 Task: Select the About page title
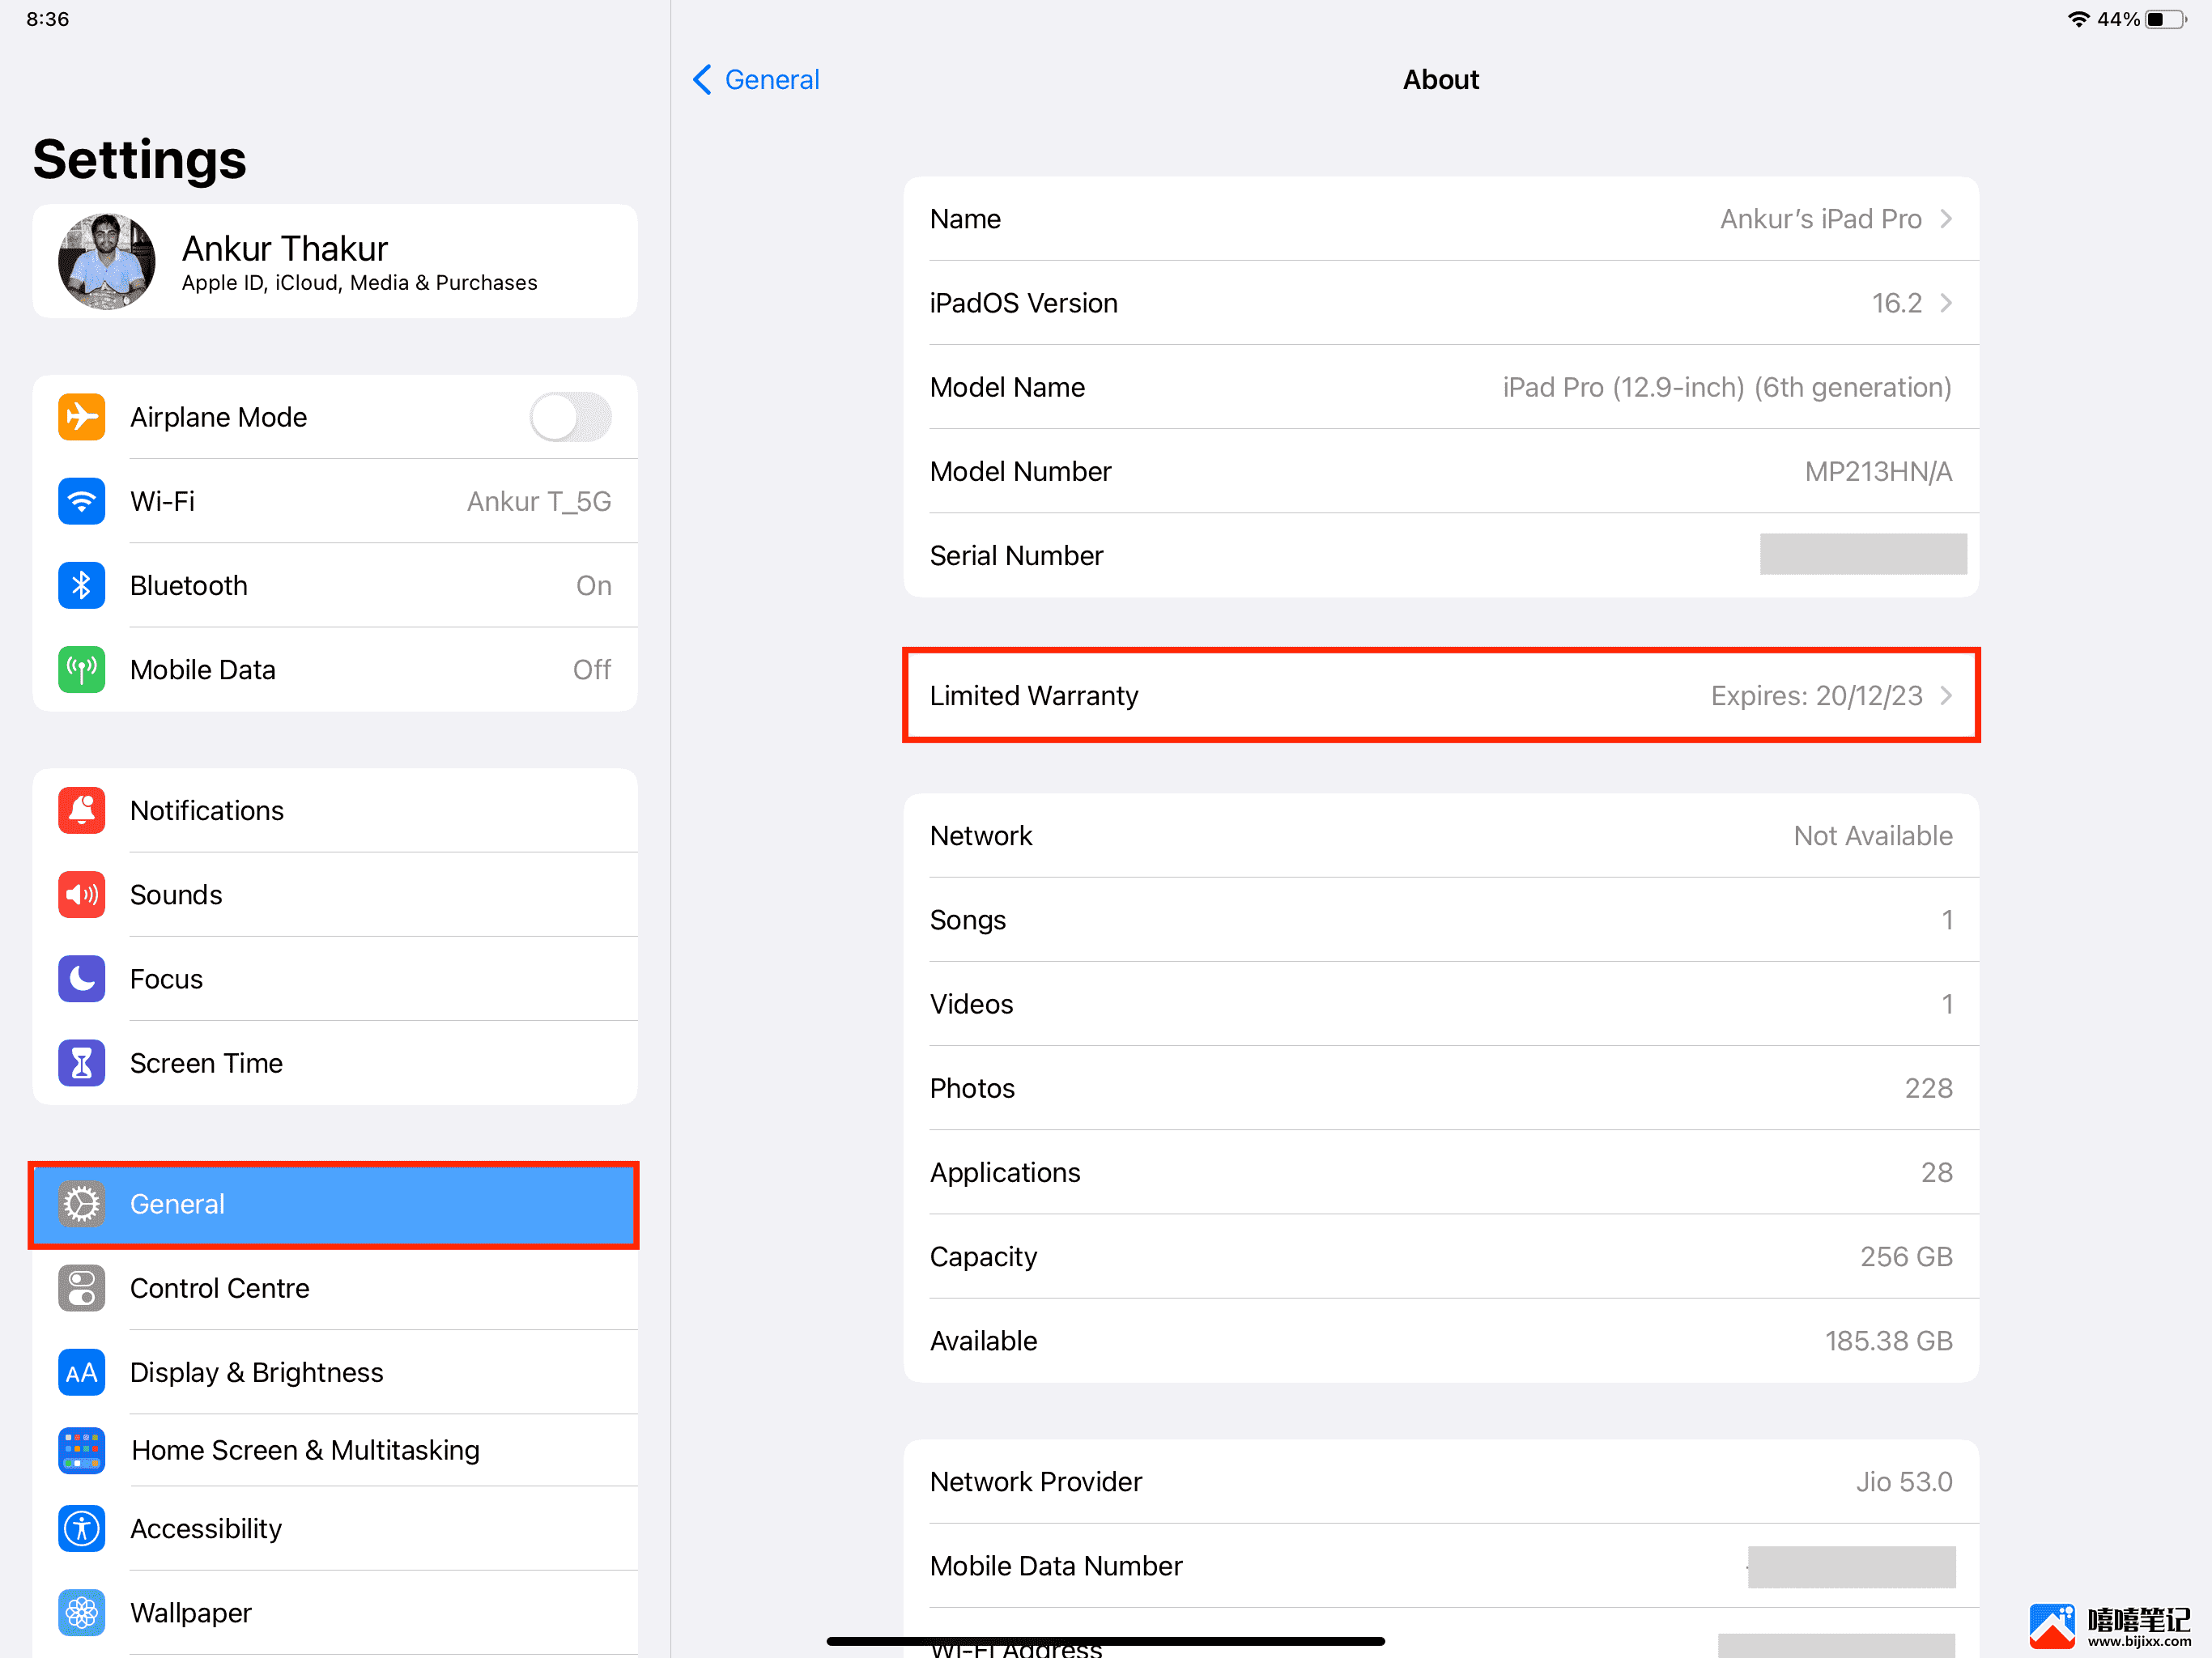tap(1440, 77)
